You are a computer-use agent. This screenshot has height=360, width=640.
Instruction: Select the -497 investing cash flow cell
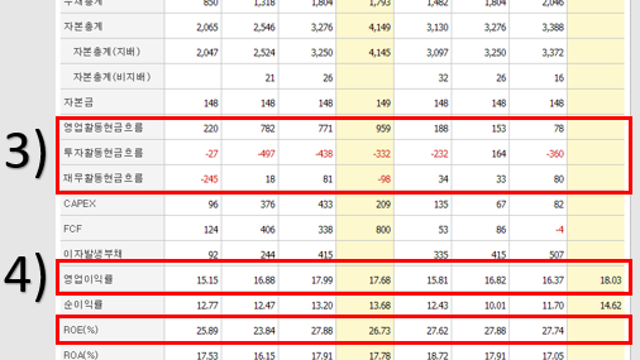point(266,154)
